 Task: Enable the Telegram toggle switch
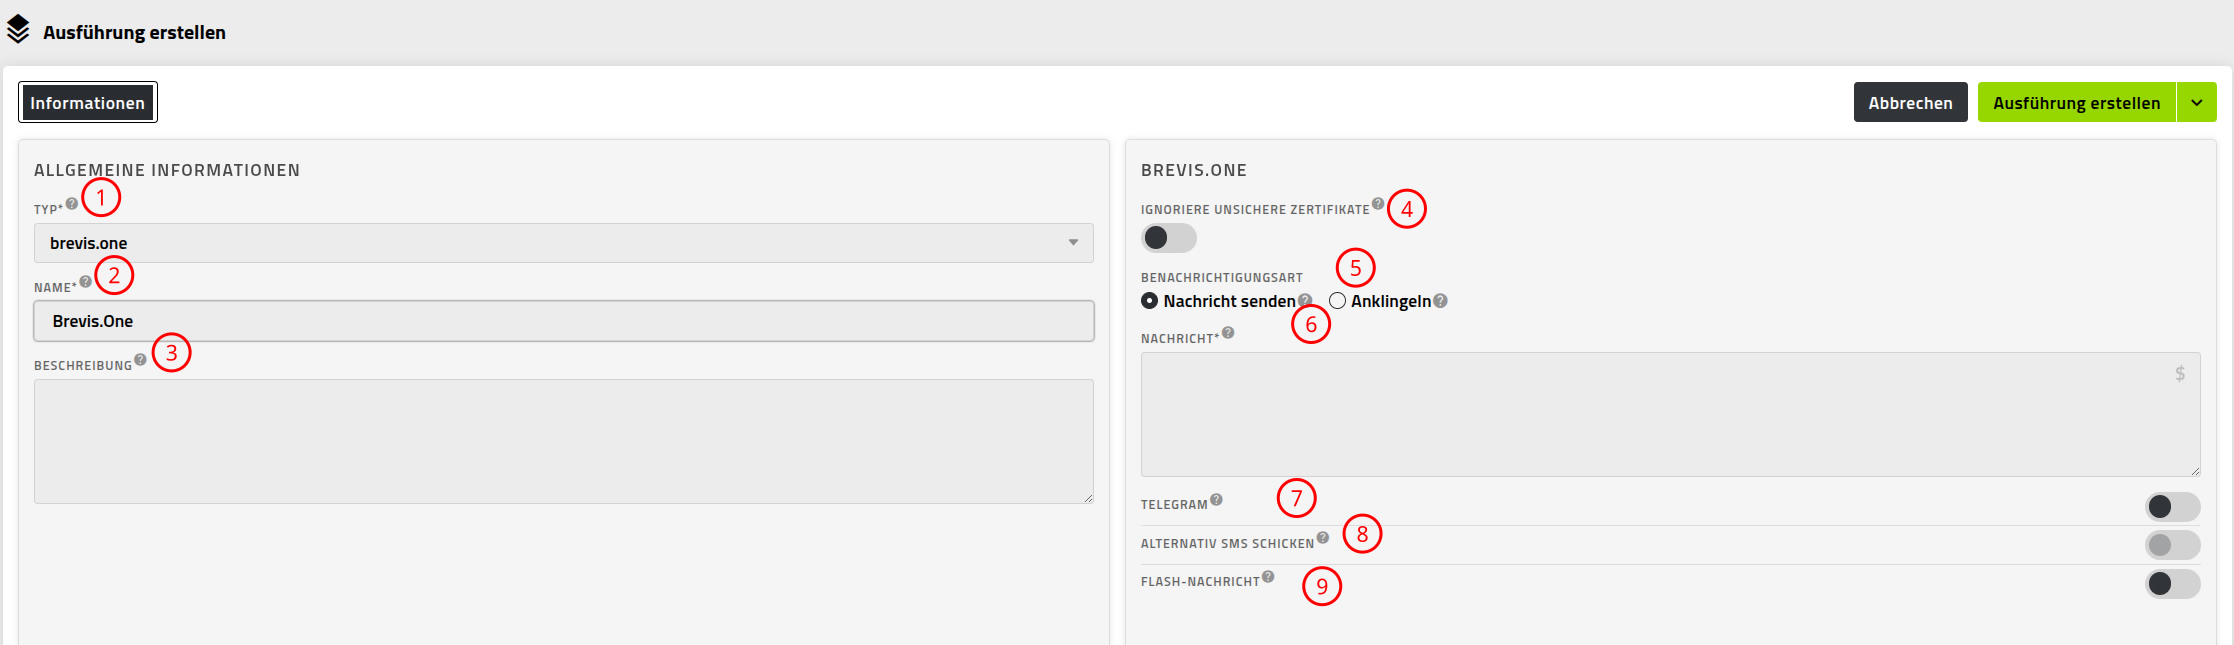coord(2172,507)
